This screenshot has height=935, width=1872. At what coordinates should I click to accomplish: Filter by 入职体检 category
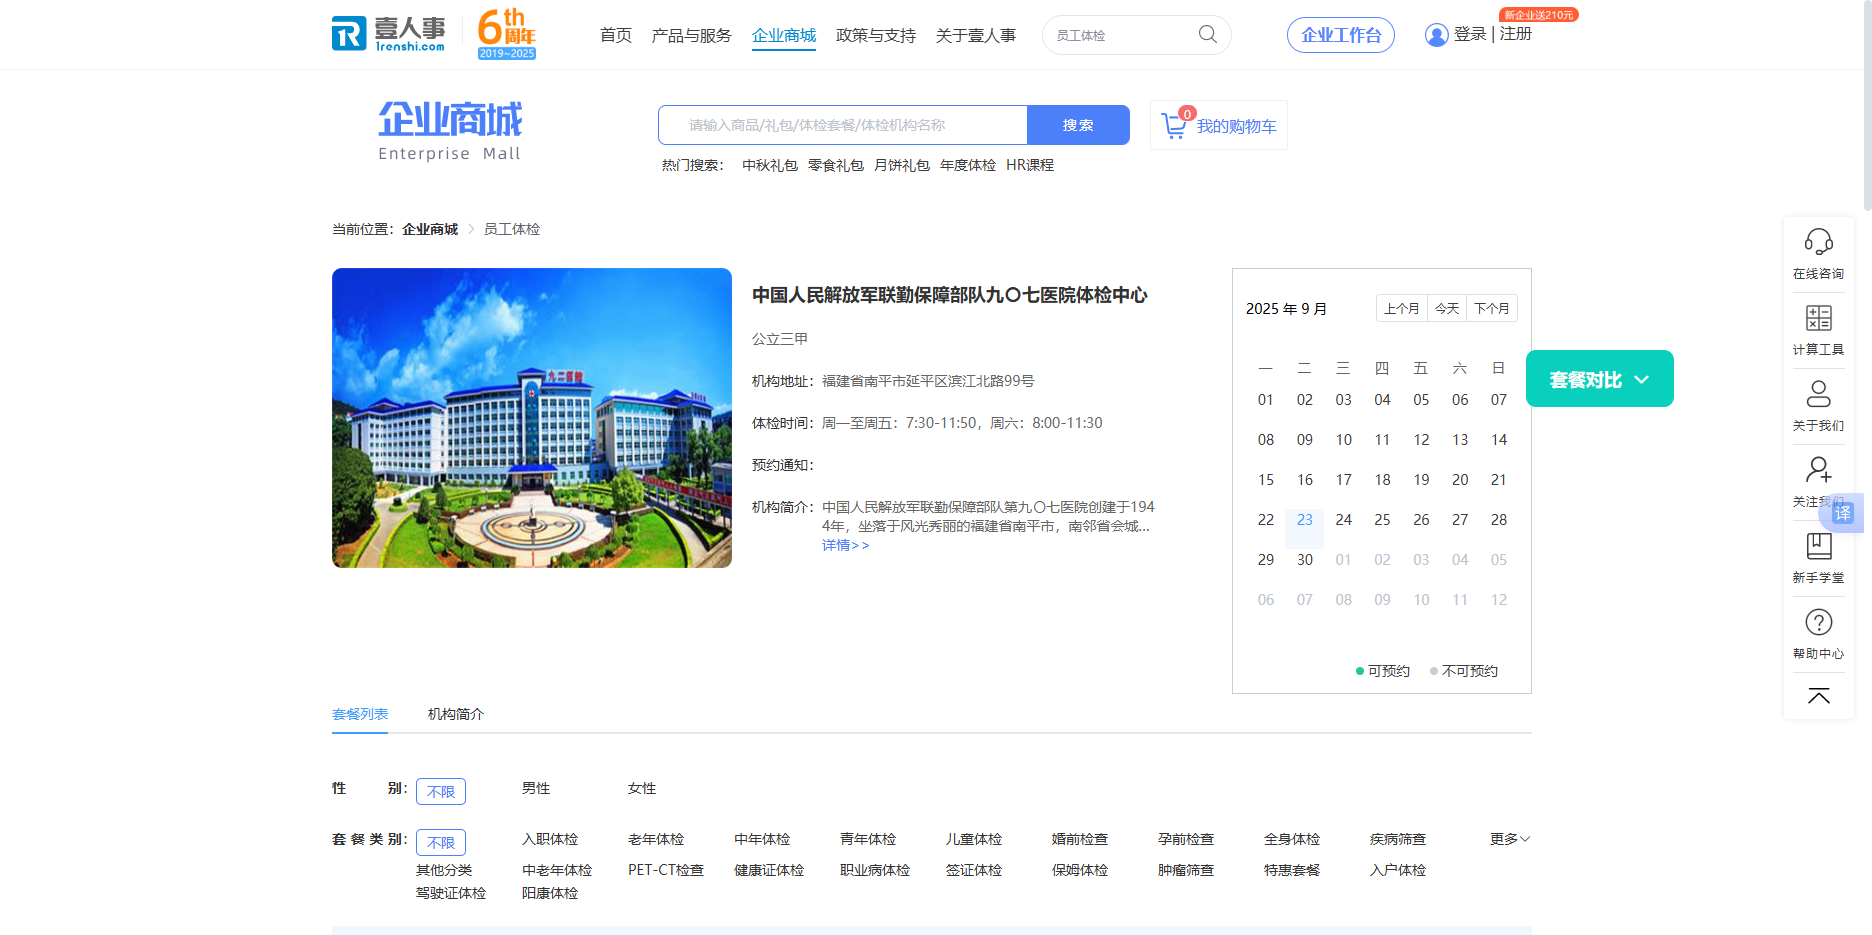pos(550,840)
